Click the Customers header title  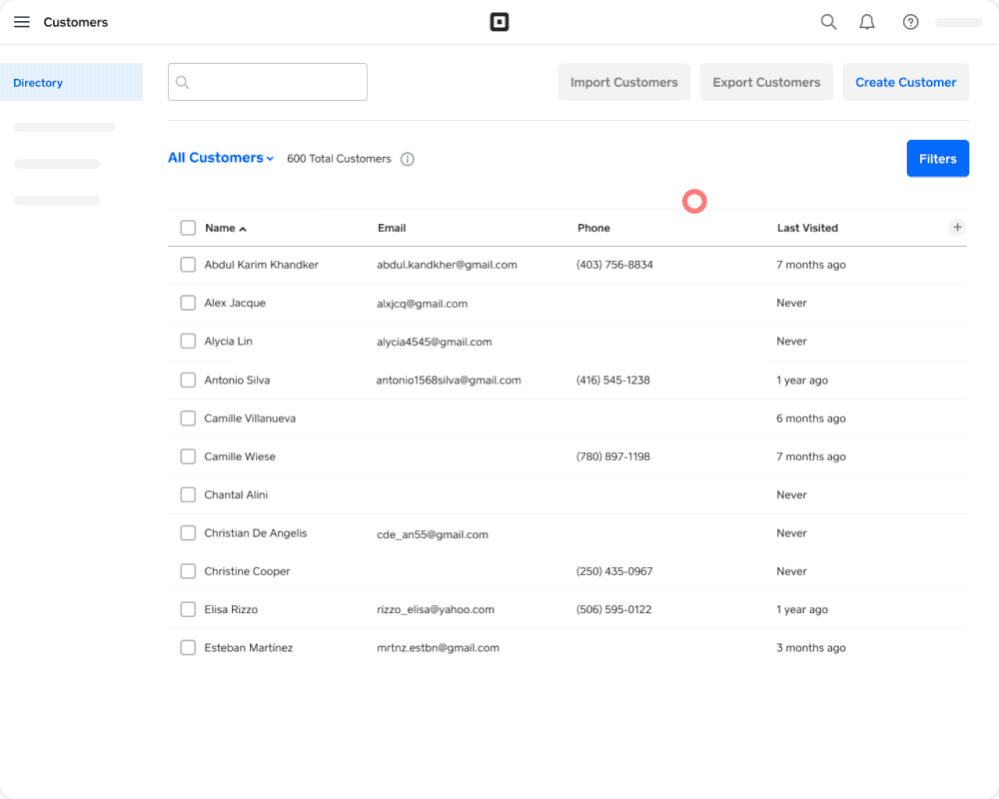[76, 22]
